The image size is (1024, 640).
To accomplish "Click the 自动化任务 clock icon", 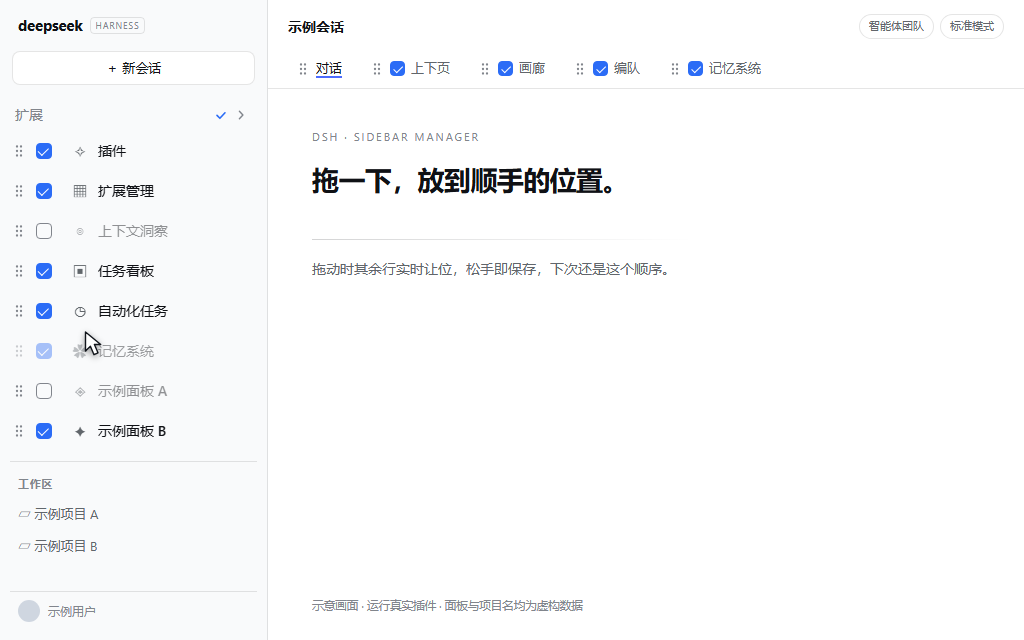I will 80,312.
